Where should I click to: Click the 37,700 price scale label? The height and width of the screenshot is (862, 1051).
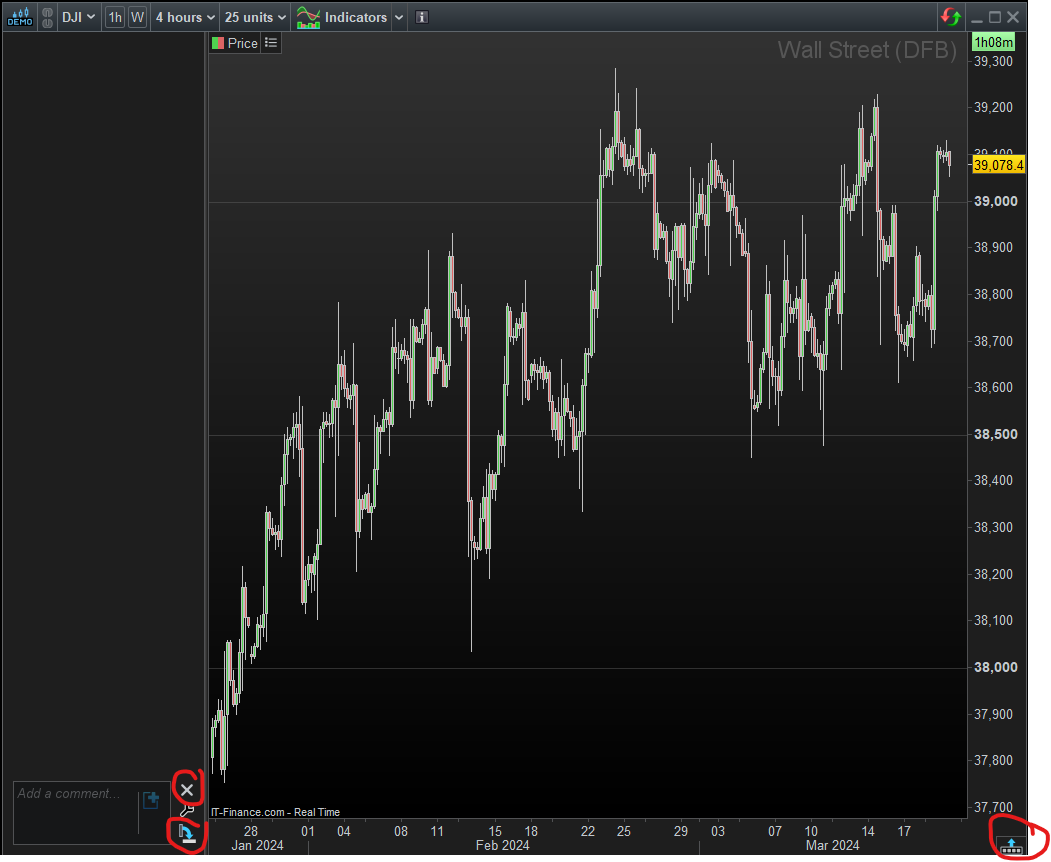993,807
